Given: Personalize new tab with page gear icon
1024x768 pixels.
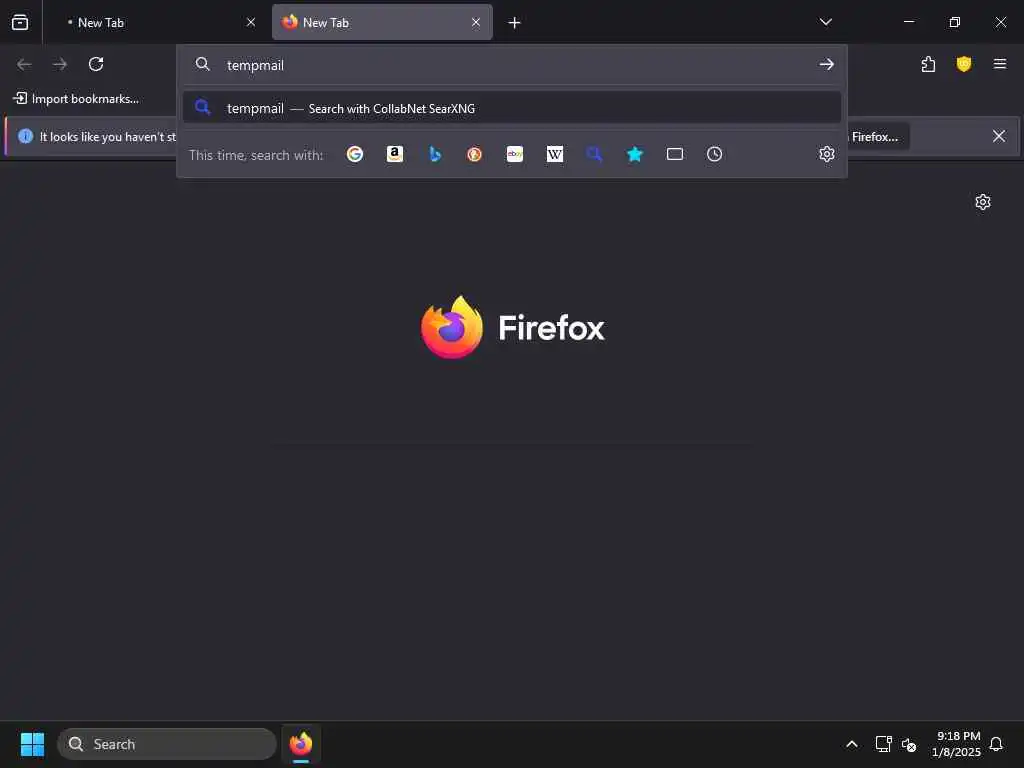Looking at the screenshot, I should pyautogui.click(x=983, y=202).
